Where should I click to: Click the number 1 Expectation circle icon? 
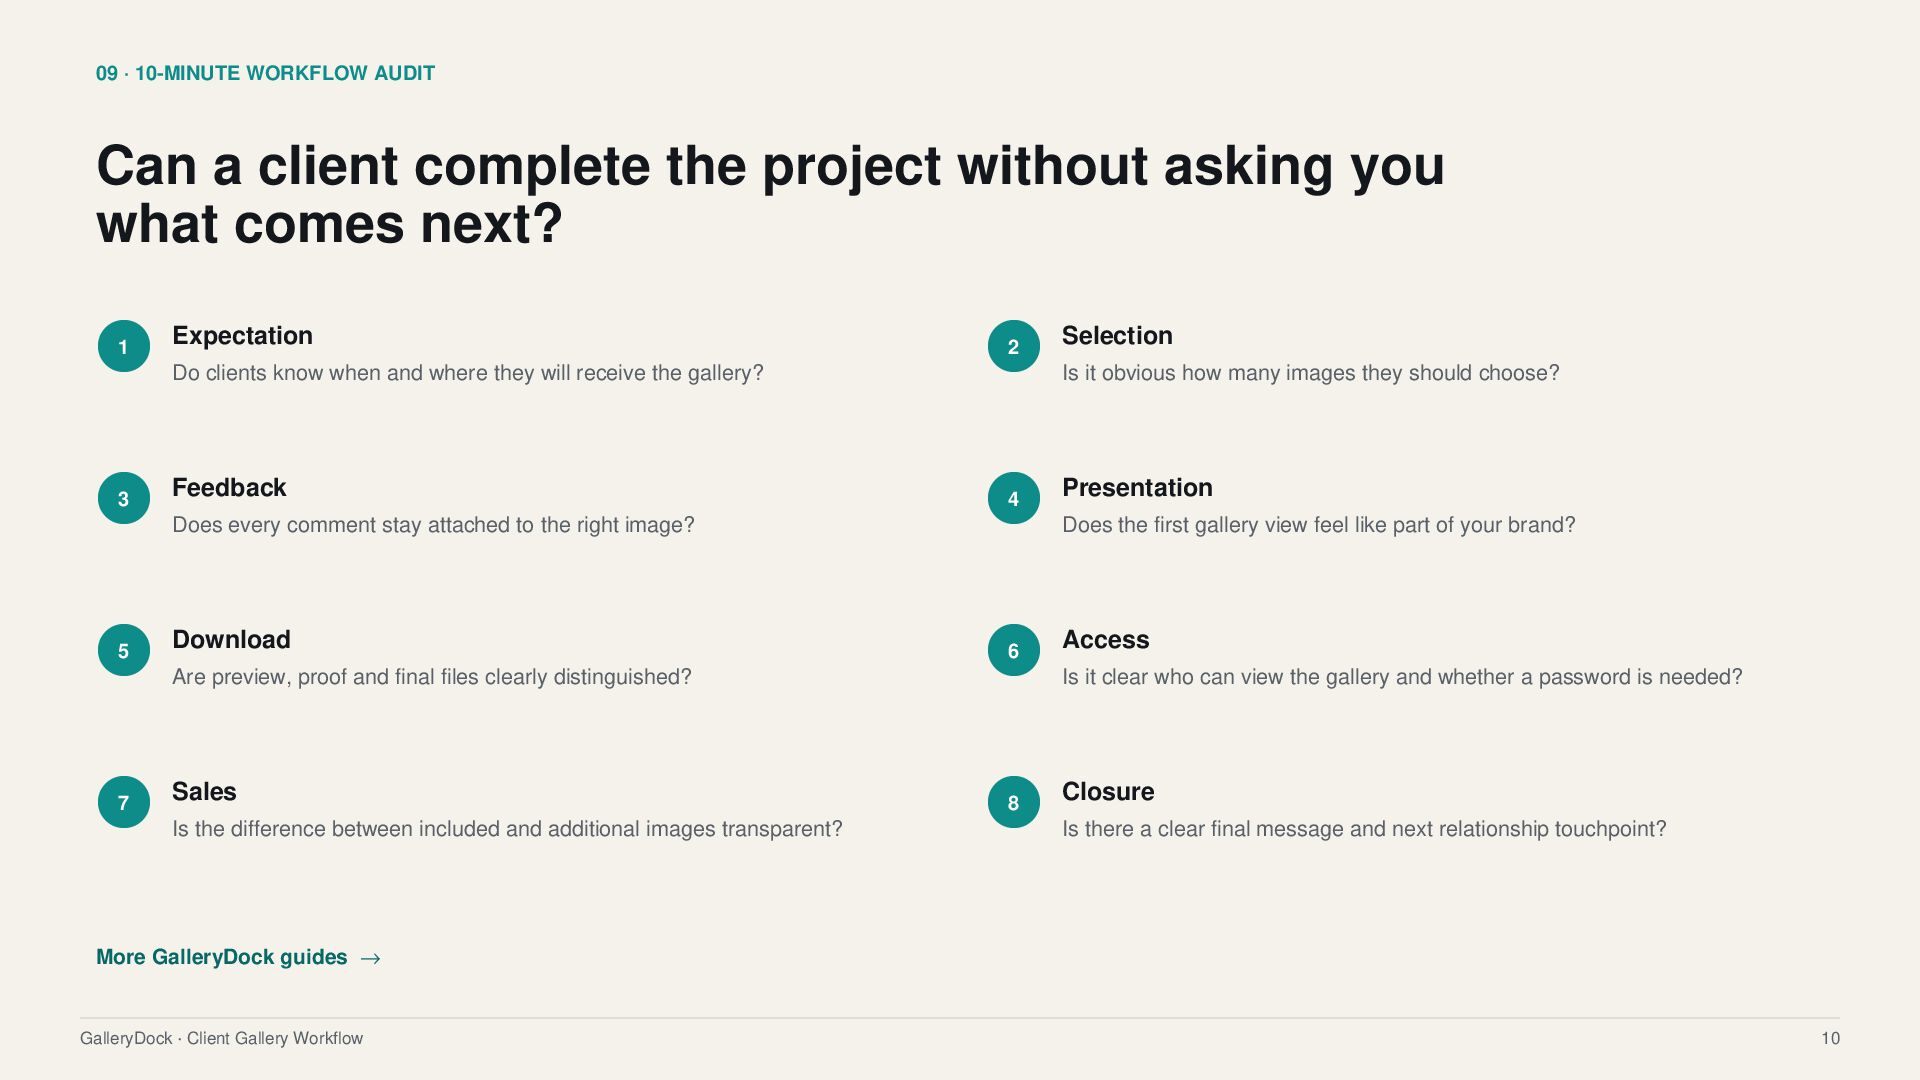click(x=124, y=346)
